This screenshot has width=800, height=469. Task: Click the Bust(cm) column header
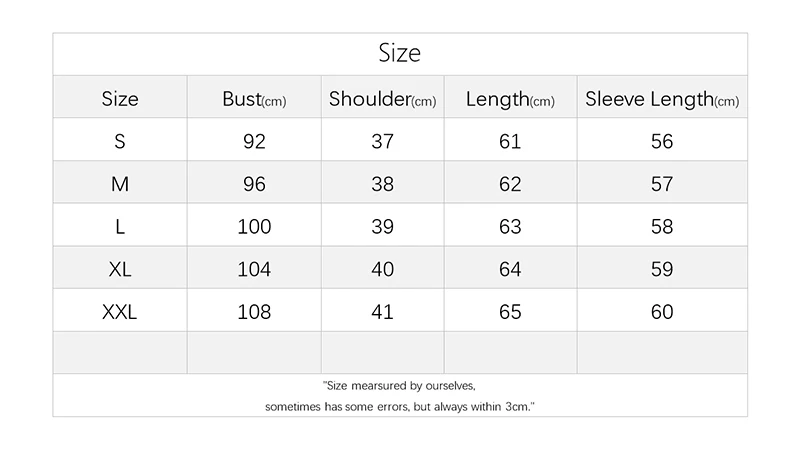[x=254, y=99]
